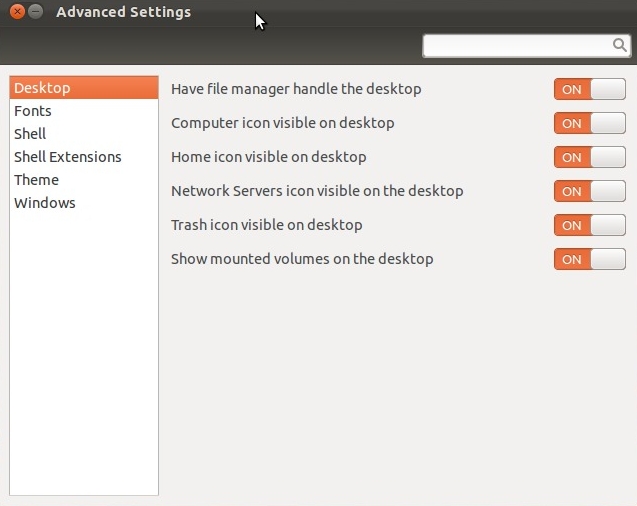Click empty area below sidebar list
637x506 pixels.
(84, 353)
